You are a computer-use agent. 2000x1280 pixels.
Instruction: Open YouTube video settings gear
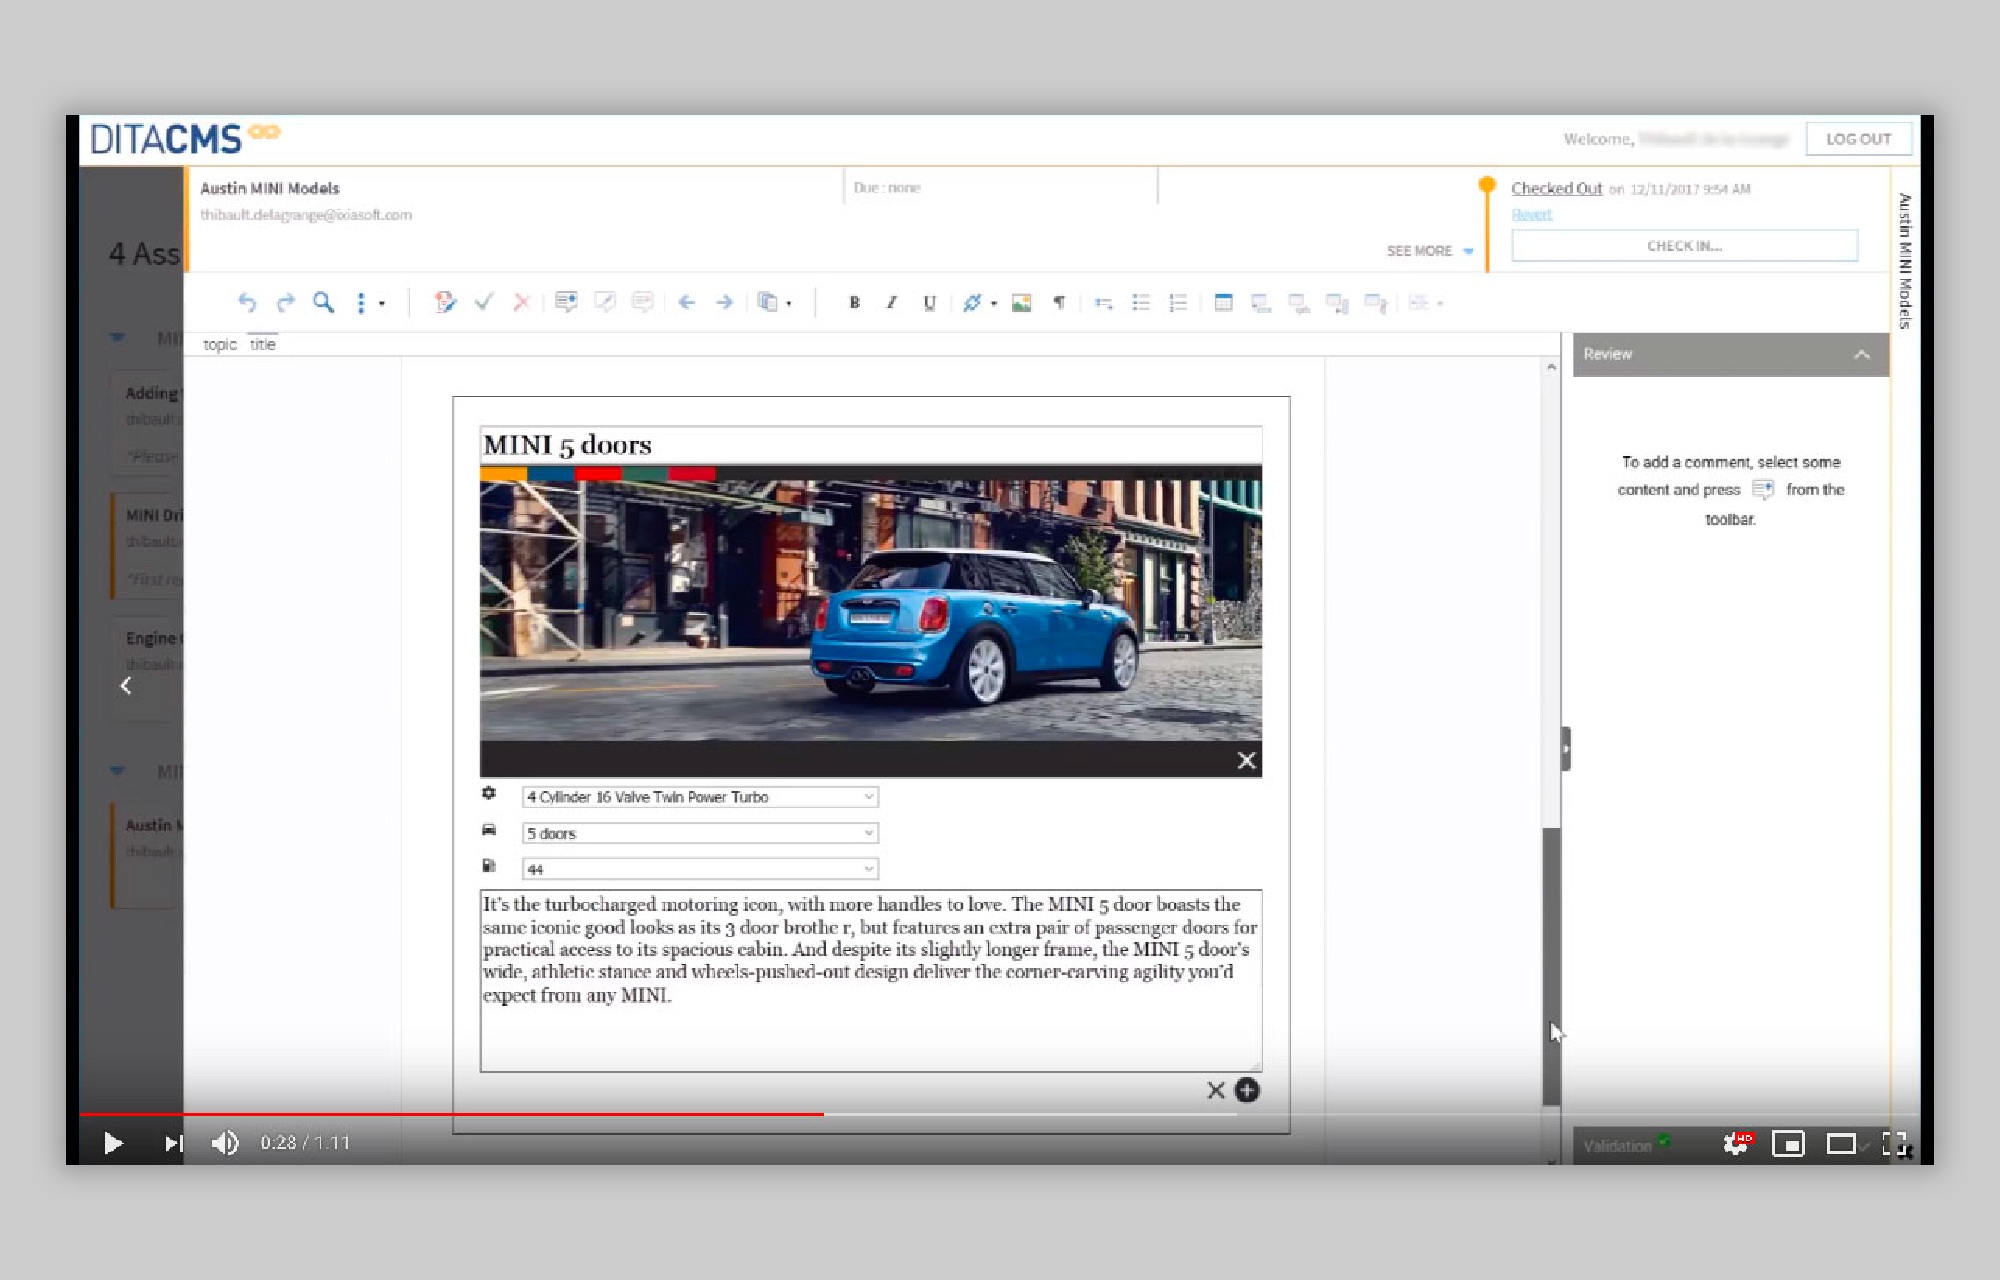pyautogui.click(x=1736, y=1143)
